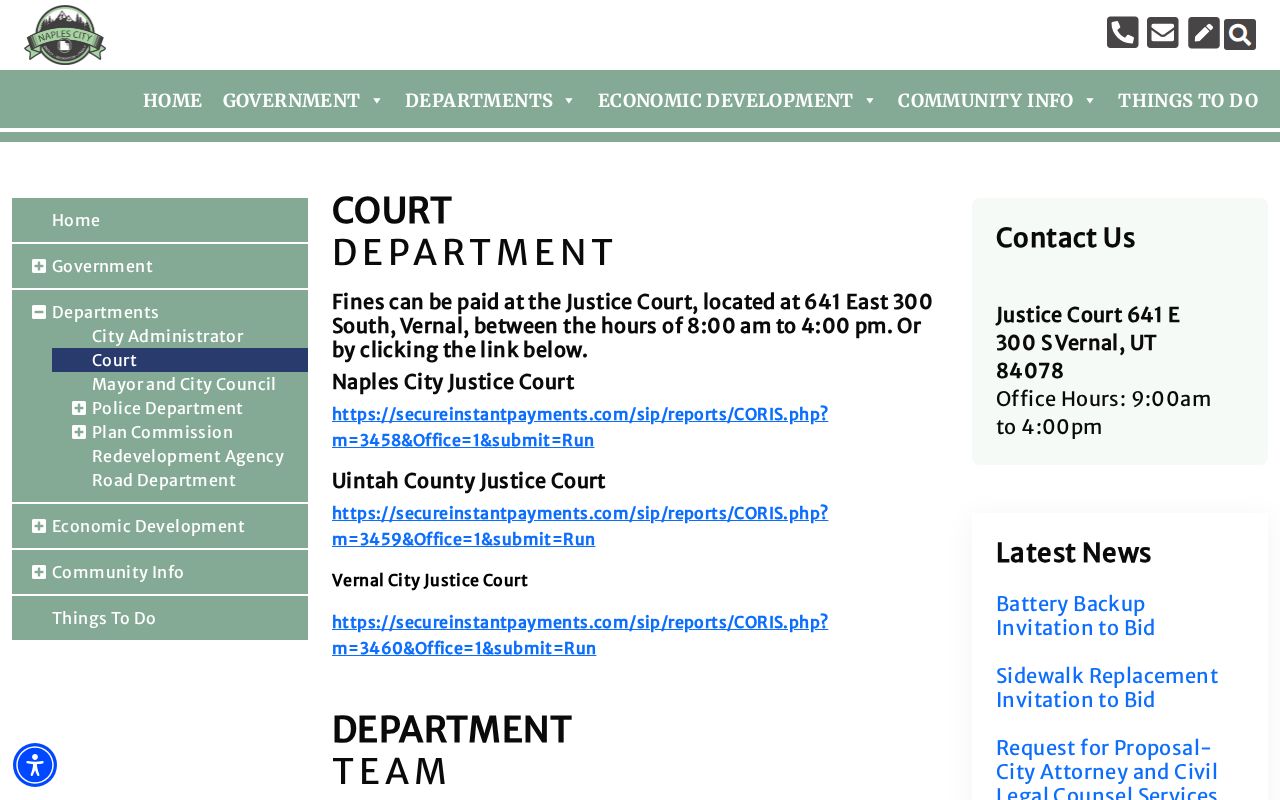
Task: Open Economic Development top navigation dropdown
Action: pos(737,100)
